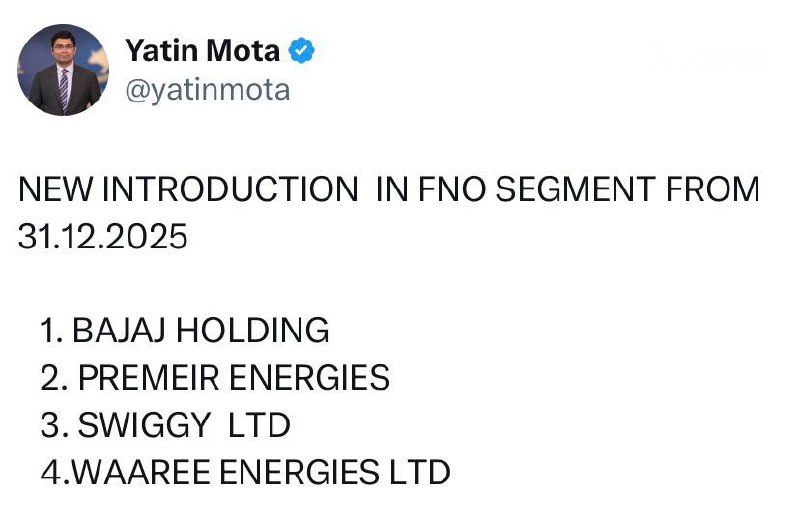Click the words "FNO SEGMENT FROM"
Screen dimensions: 800x521
pyautogui.click(x=587, y=190)
